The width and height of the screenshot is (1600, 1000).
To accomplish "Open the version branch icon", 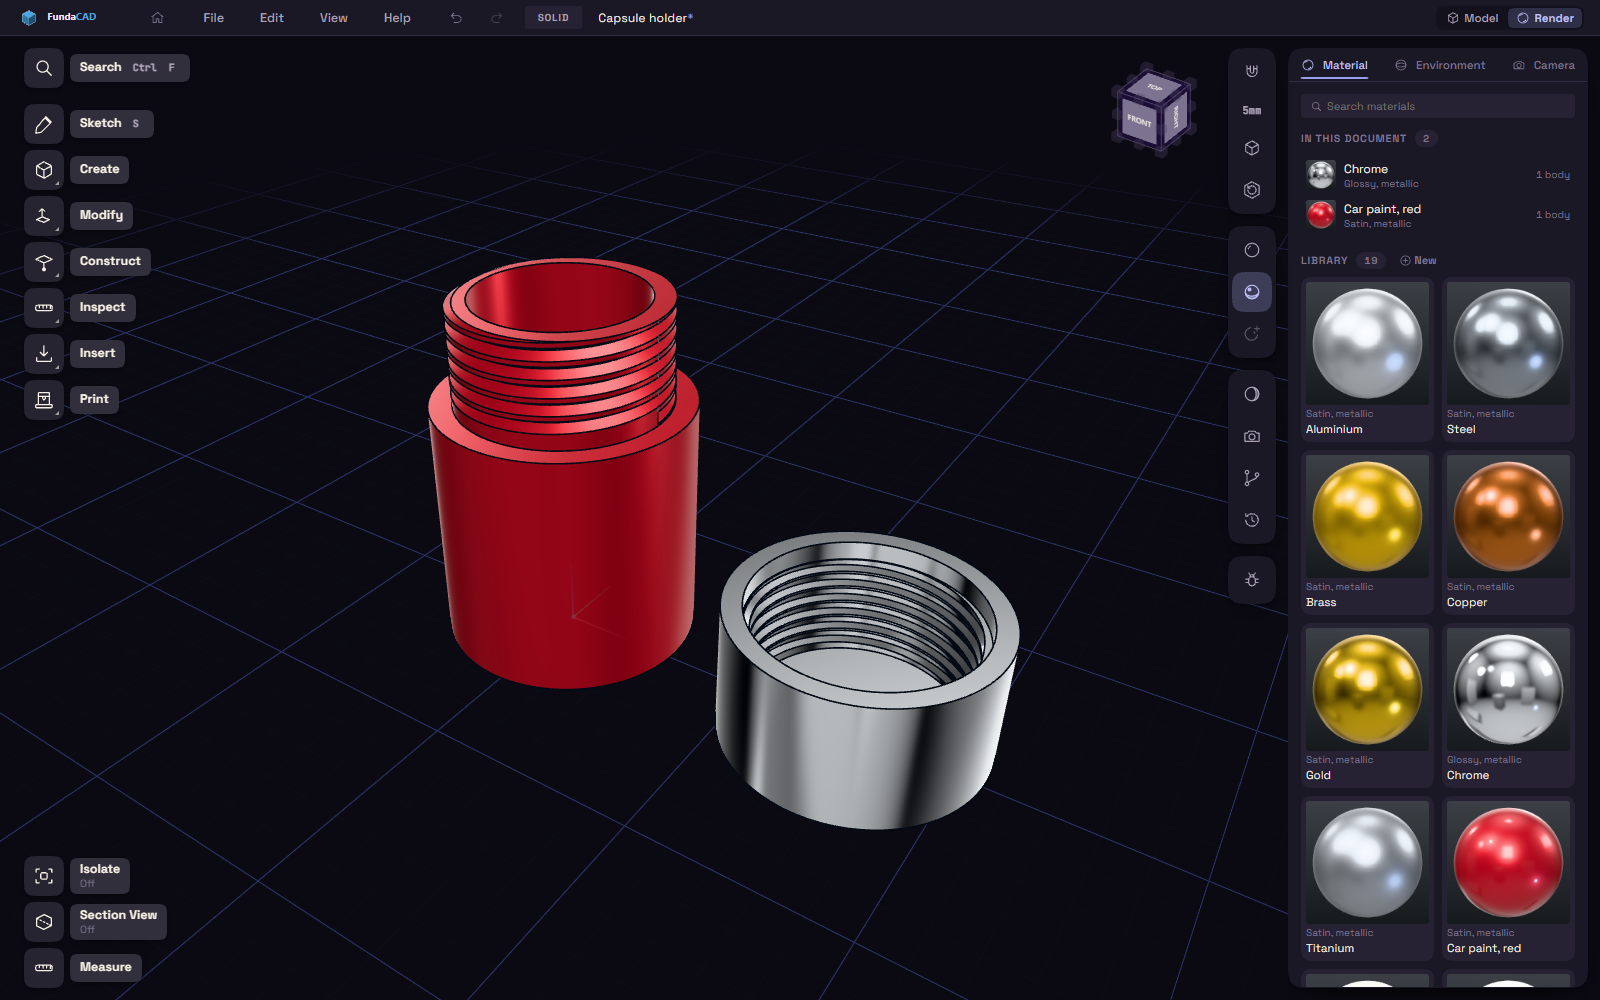I will pyautogui.click(x=1252, y=478).
